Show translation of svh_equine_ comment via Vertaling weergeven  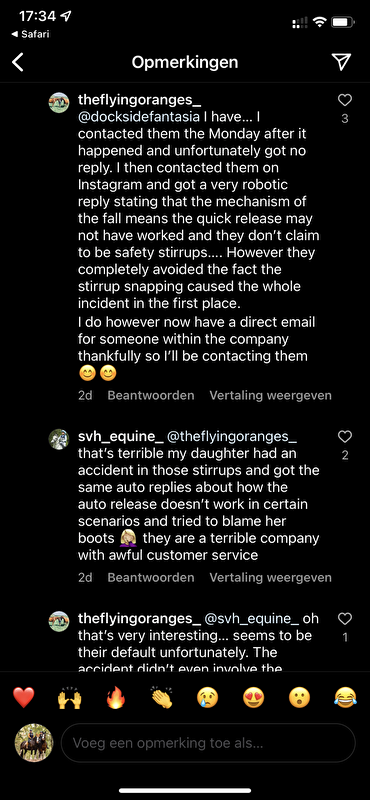(270, 578)
